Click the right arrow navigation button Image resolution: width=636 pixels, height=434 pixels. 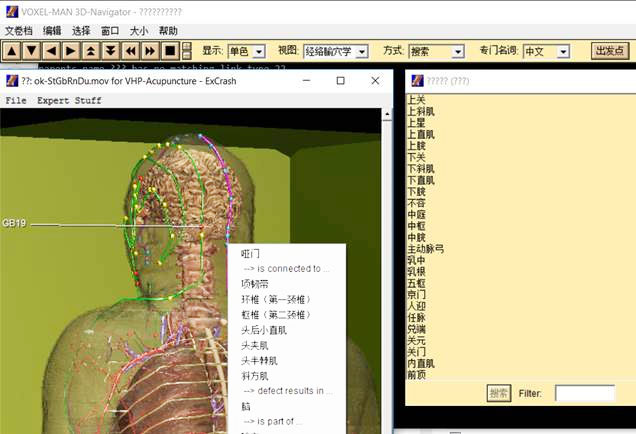(x=71, y=51)
